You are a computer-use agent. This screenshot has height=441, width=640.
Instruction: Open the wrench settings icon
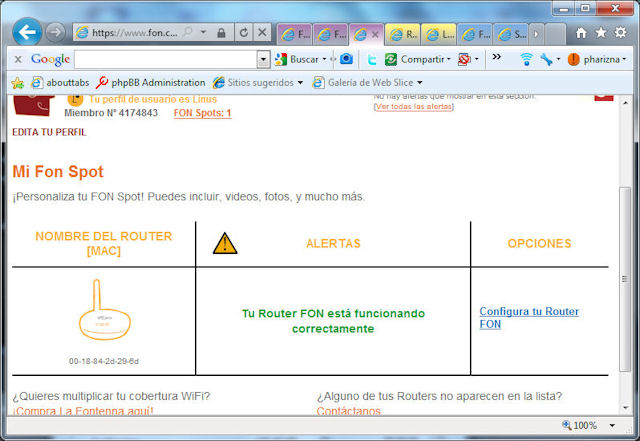click(546, 59)
